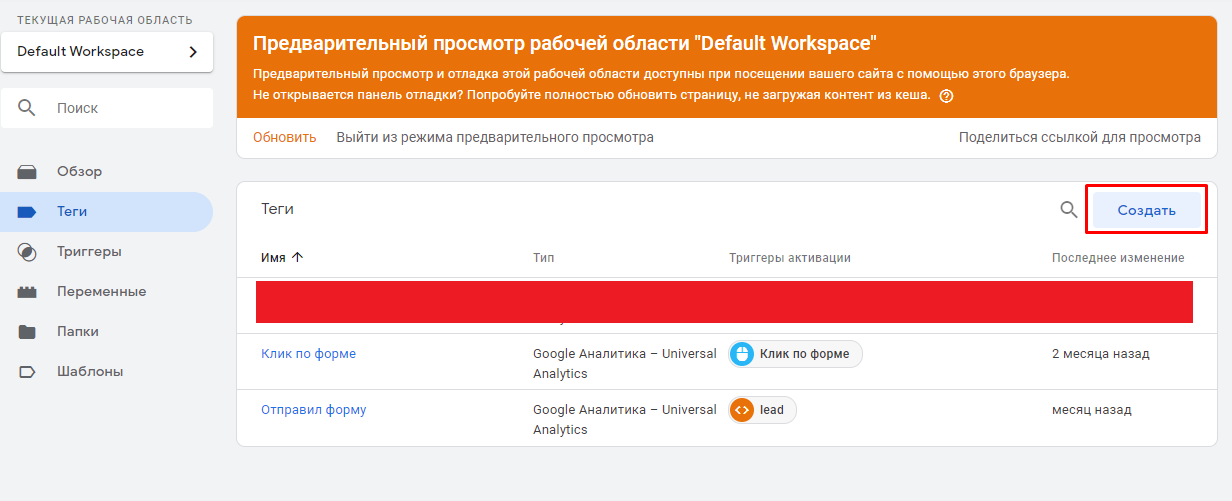
Task: Click the Folders (Папки) folder icon
Action: (x=27, y=332)
